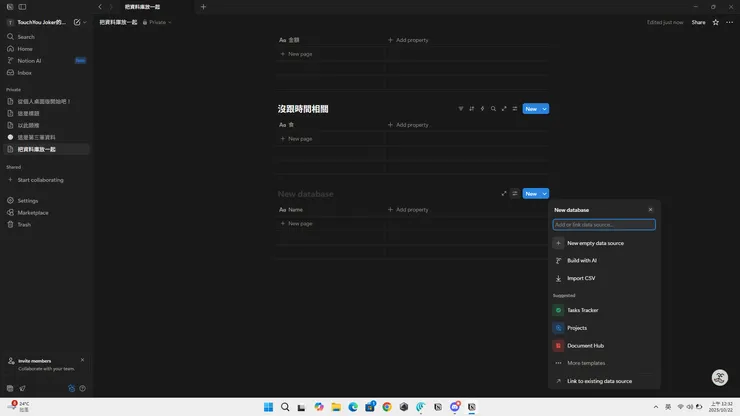
Task: Choose New empty data source
Action: 604,243
